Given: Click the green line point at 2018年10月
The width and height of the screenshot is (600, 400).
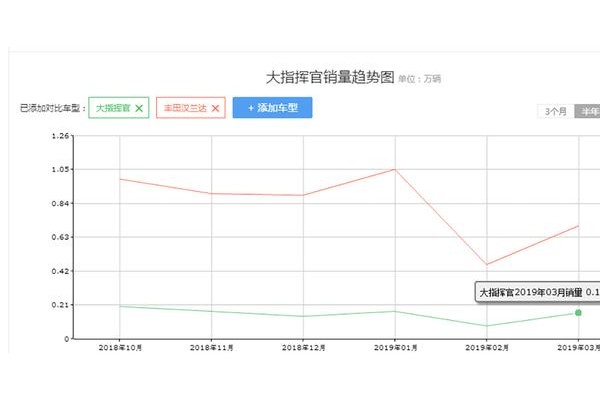Looking at the screenshot, I should click(x=120, y=306).
